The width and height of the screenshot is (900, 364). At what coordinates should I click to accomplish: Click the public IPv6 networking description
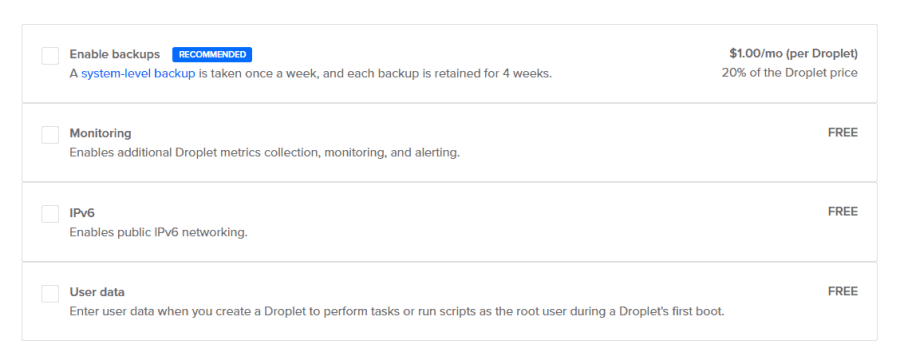pyautogui.click(x=158, y=233)
